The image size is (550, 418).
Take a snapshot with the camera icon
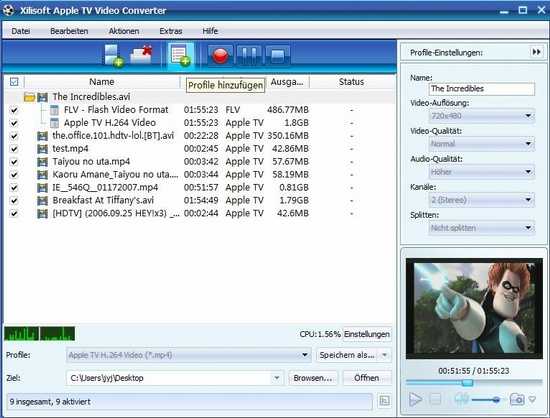coord(517,399)
